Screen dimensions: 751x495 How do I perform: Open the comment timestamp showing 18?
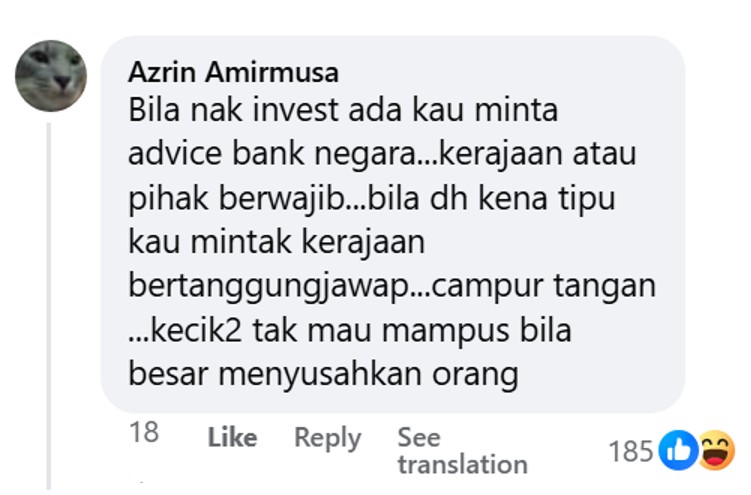coord(144,432)
